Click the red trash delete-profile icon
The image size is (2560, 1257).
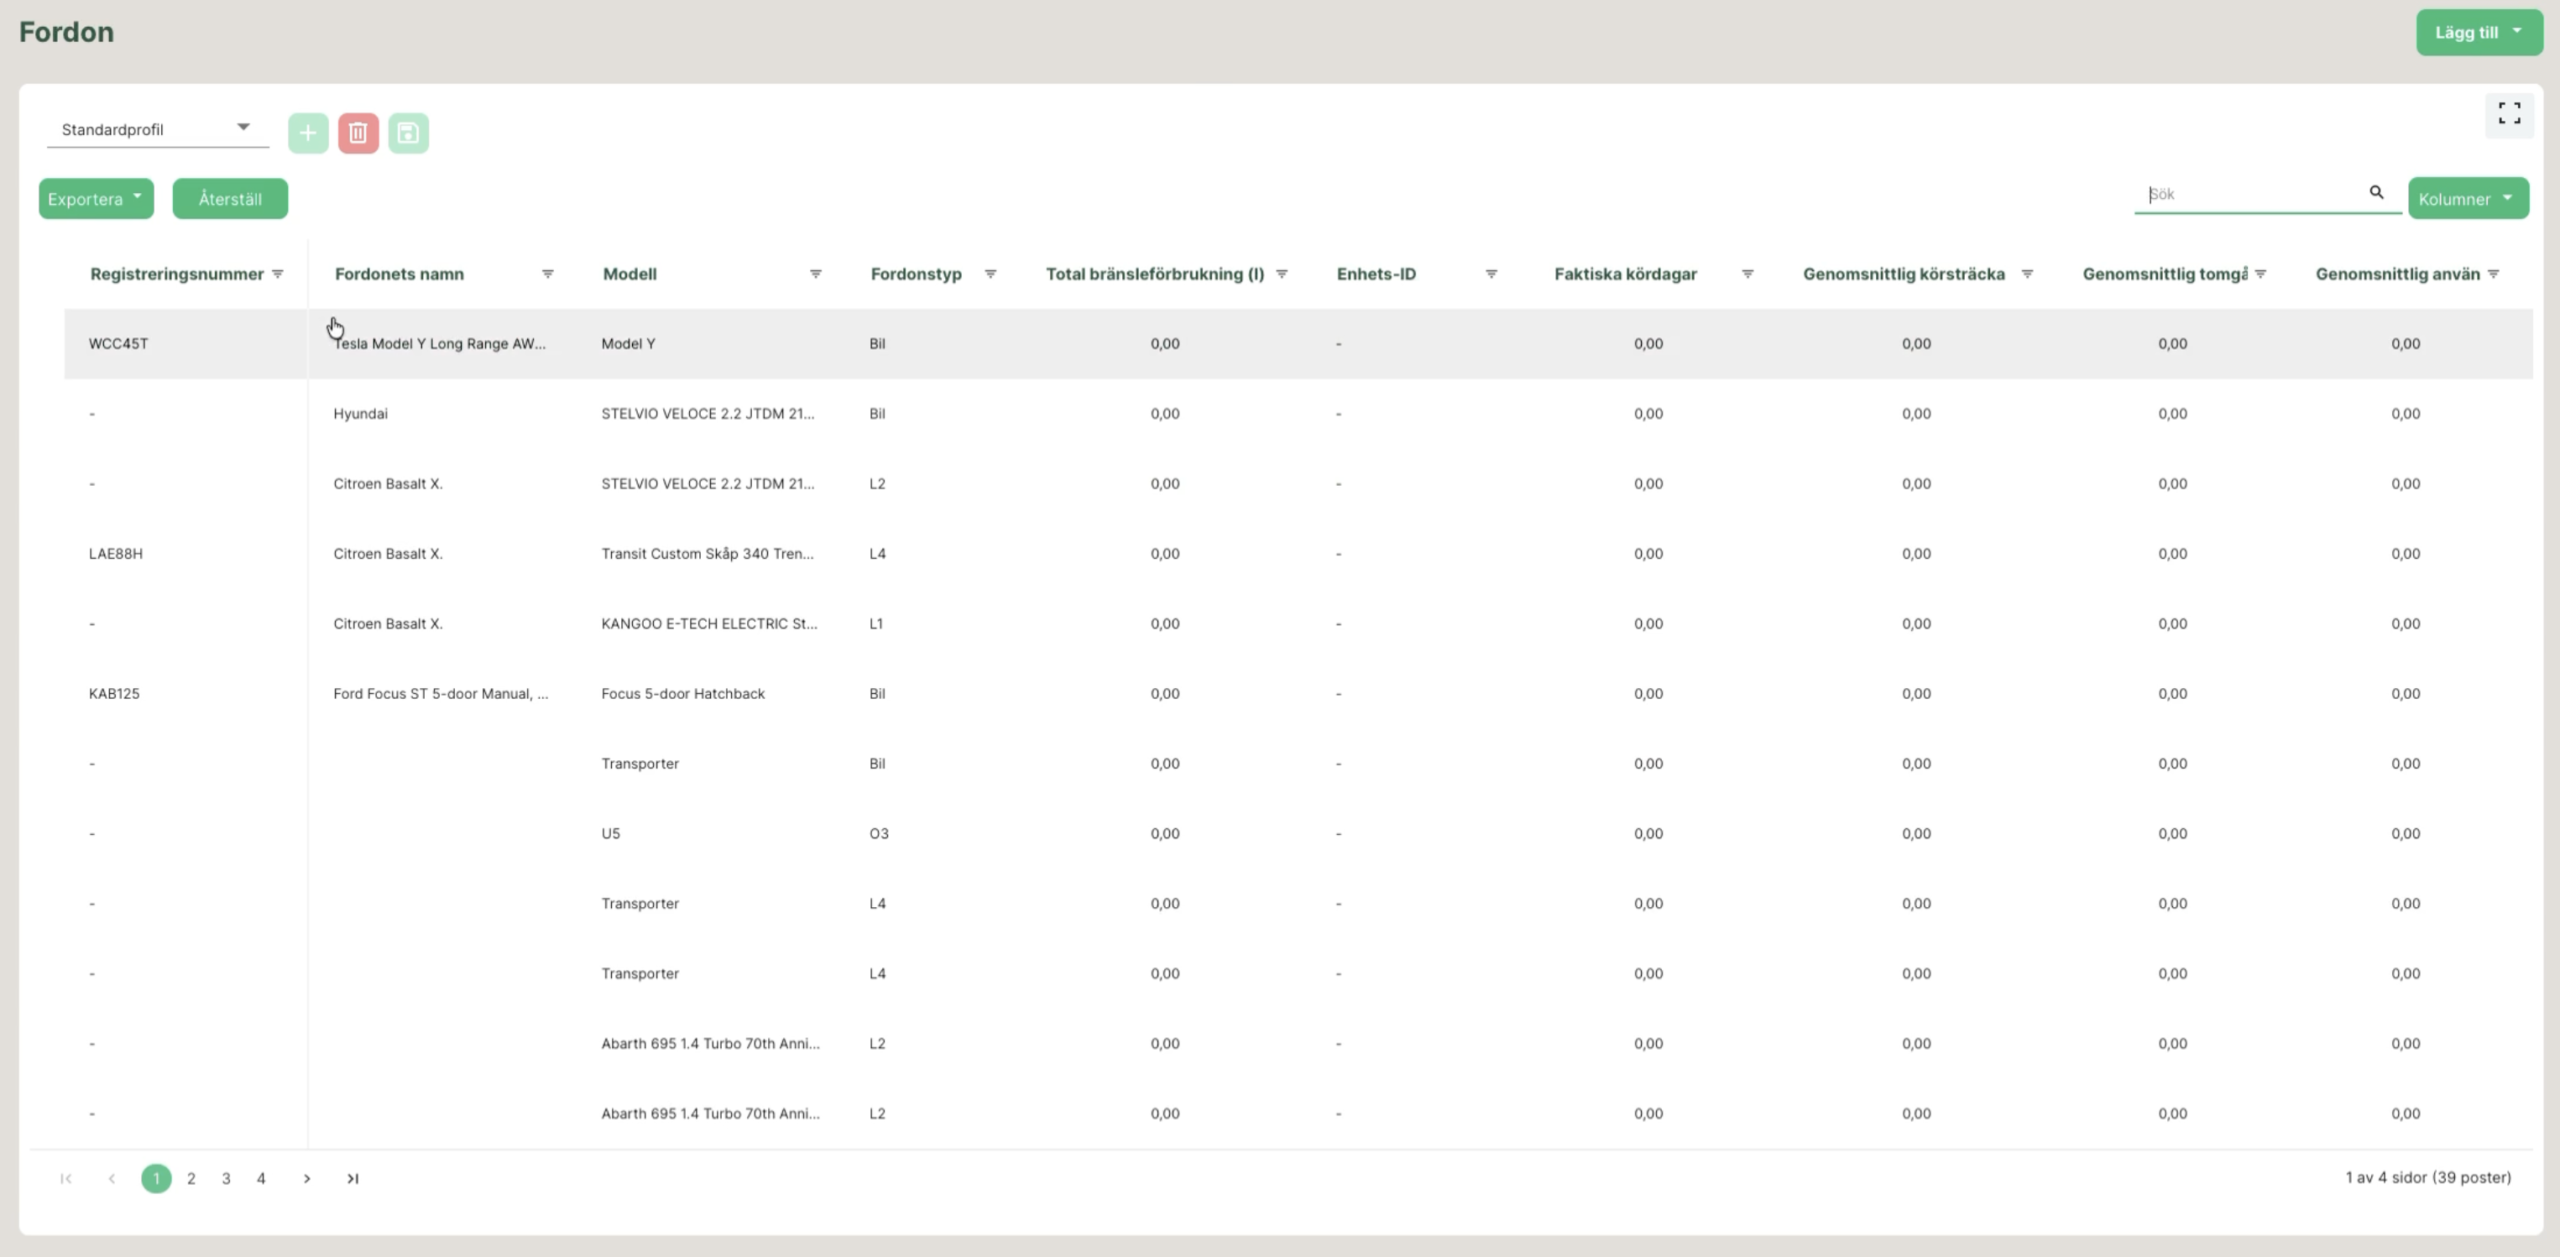point(358,133)
